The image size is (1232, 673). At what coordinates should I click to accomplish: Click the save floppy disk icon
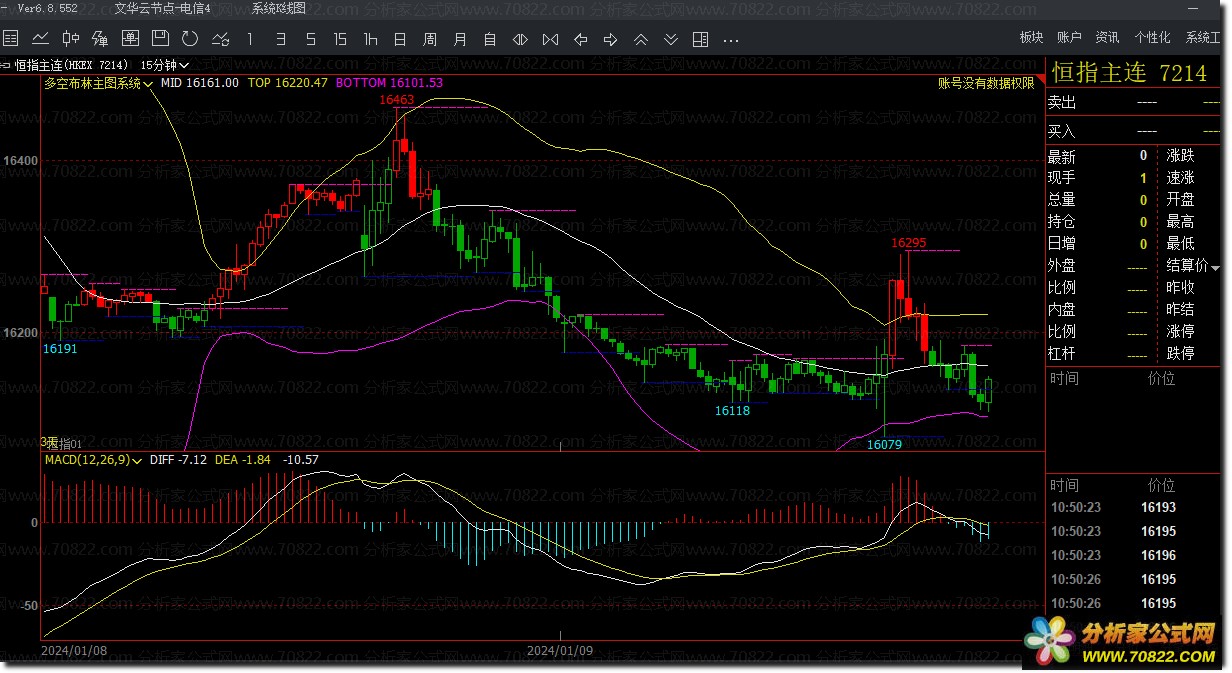pos(160,39)
